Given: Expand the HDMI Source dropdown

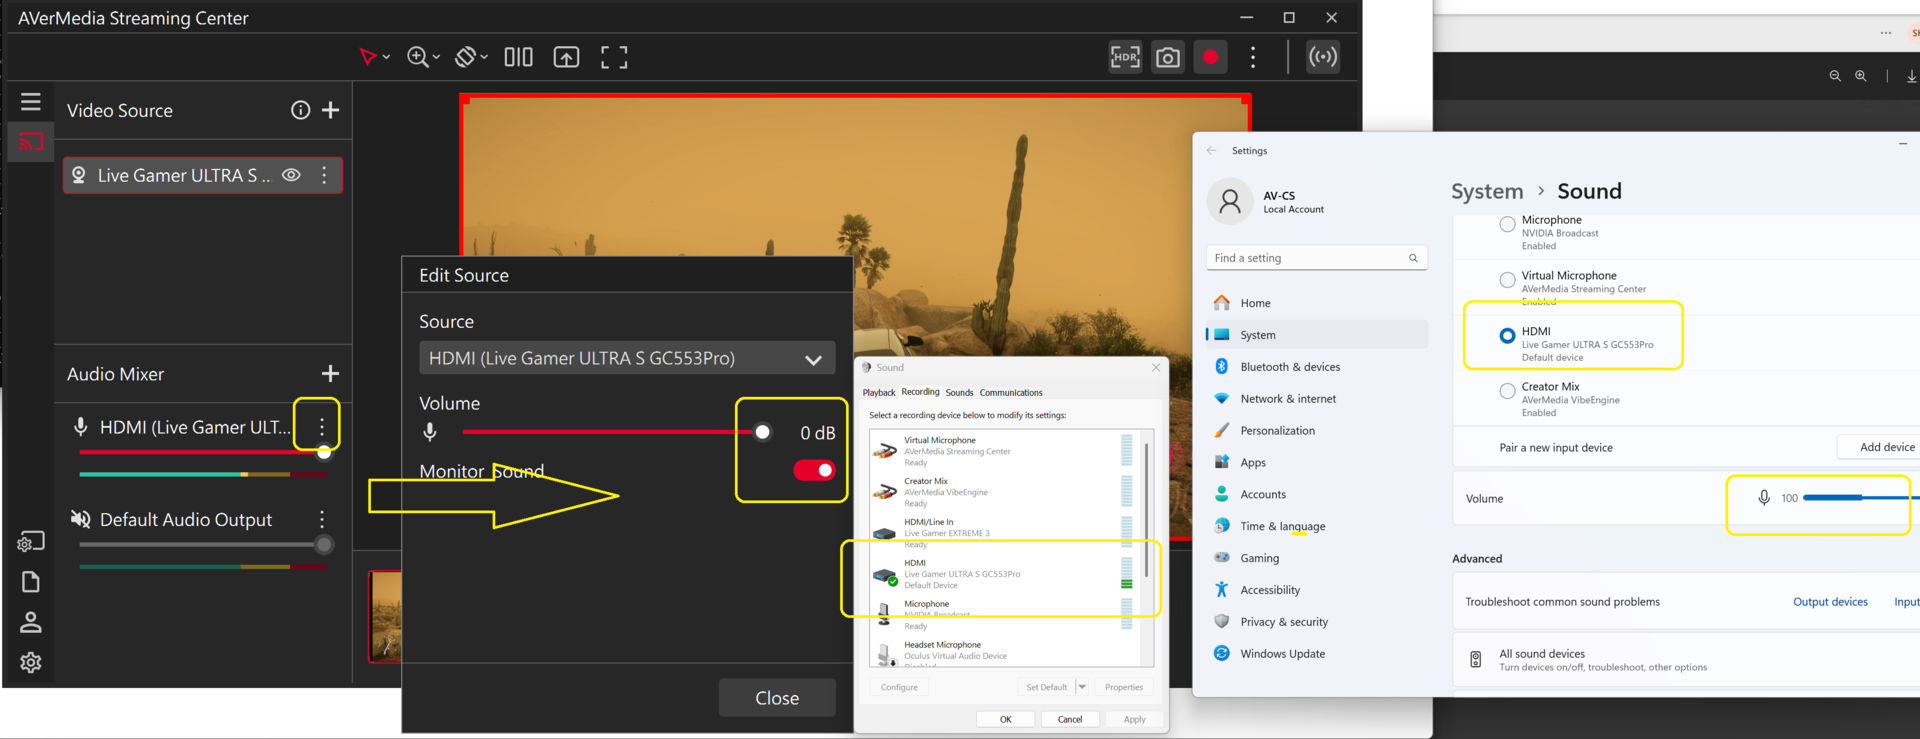Looking at the screenshot, I should pyautogui.click(x=813, y=359).
